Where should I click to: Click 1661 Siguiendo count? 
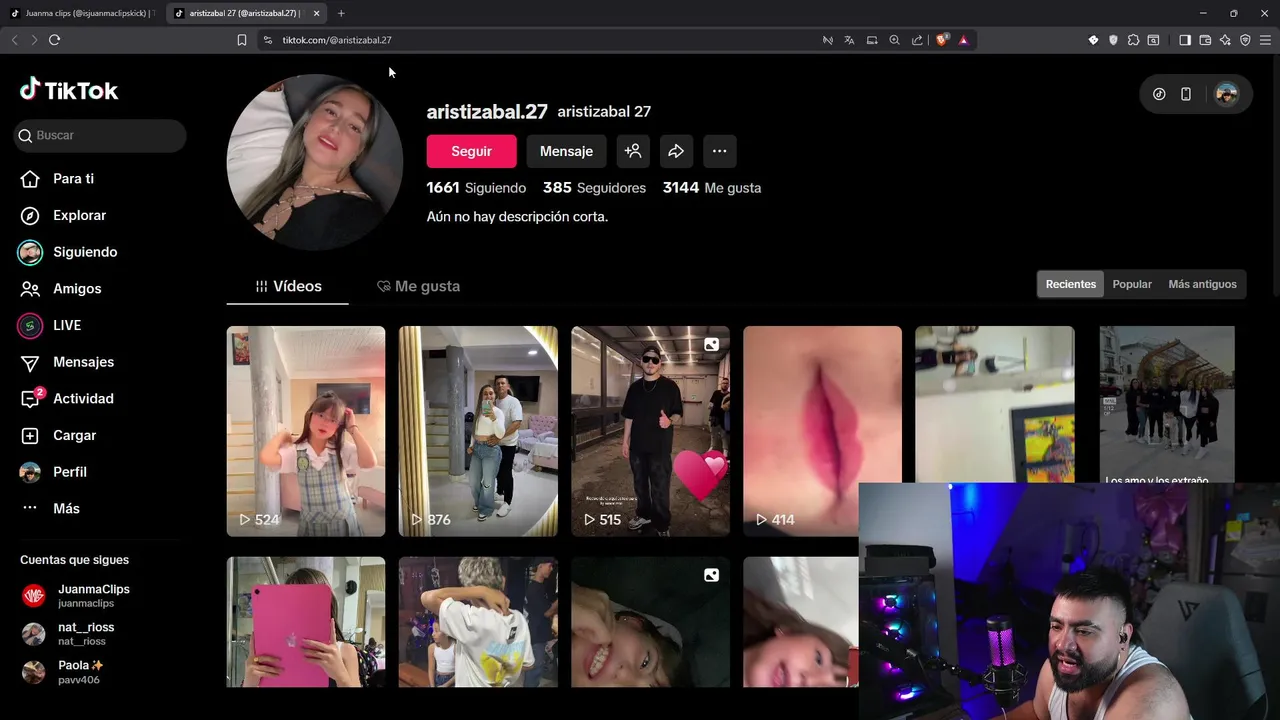pyautogui.click(x=476, y=188)
